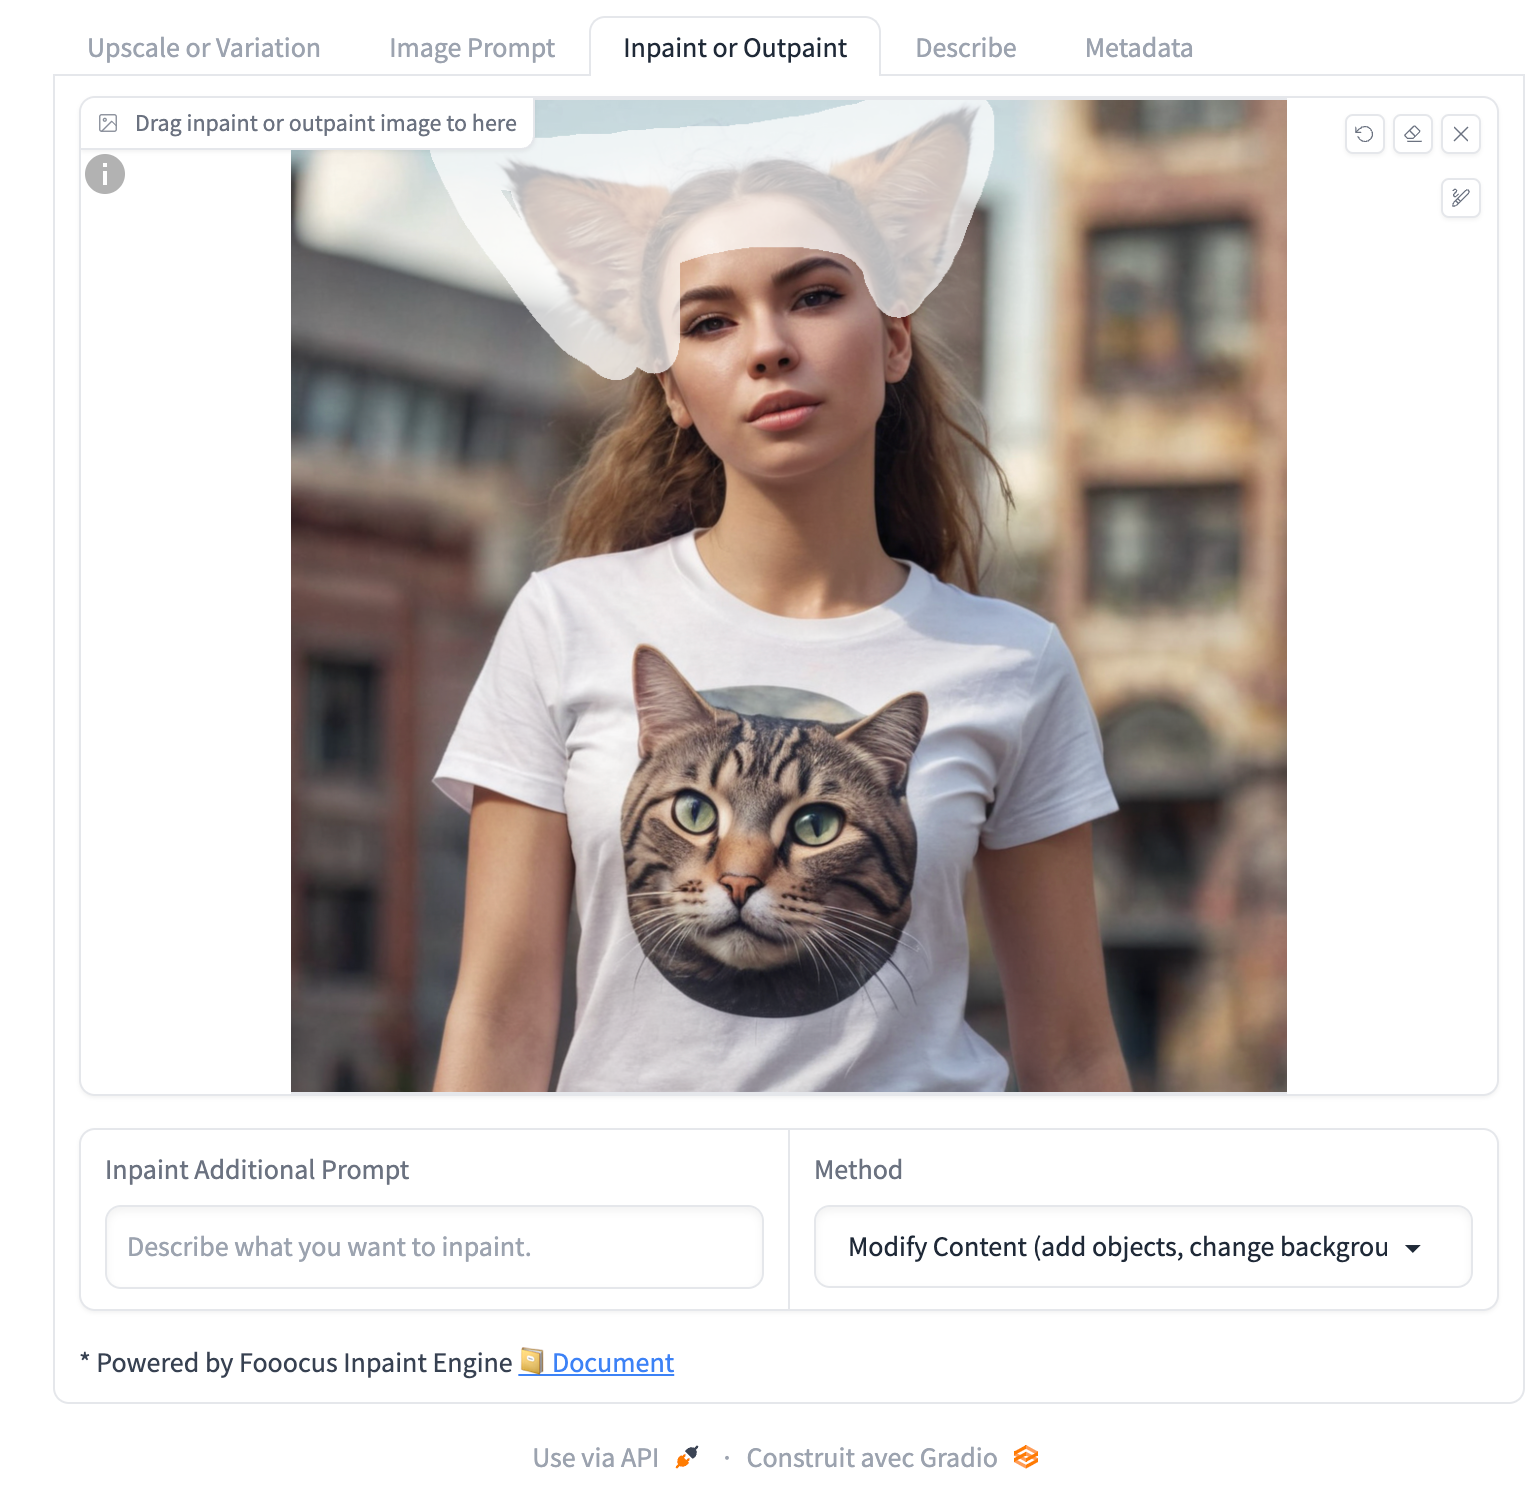The height and width of the screenshot is (1488, 1538).
Task: Expand the Modify Content selection list
Action: click(x=1140, y=1247)
